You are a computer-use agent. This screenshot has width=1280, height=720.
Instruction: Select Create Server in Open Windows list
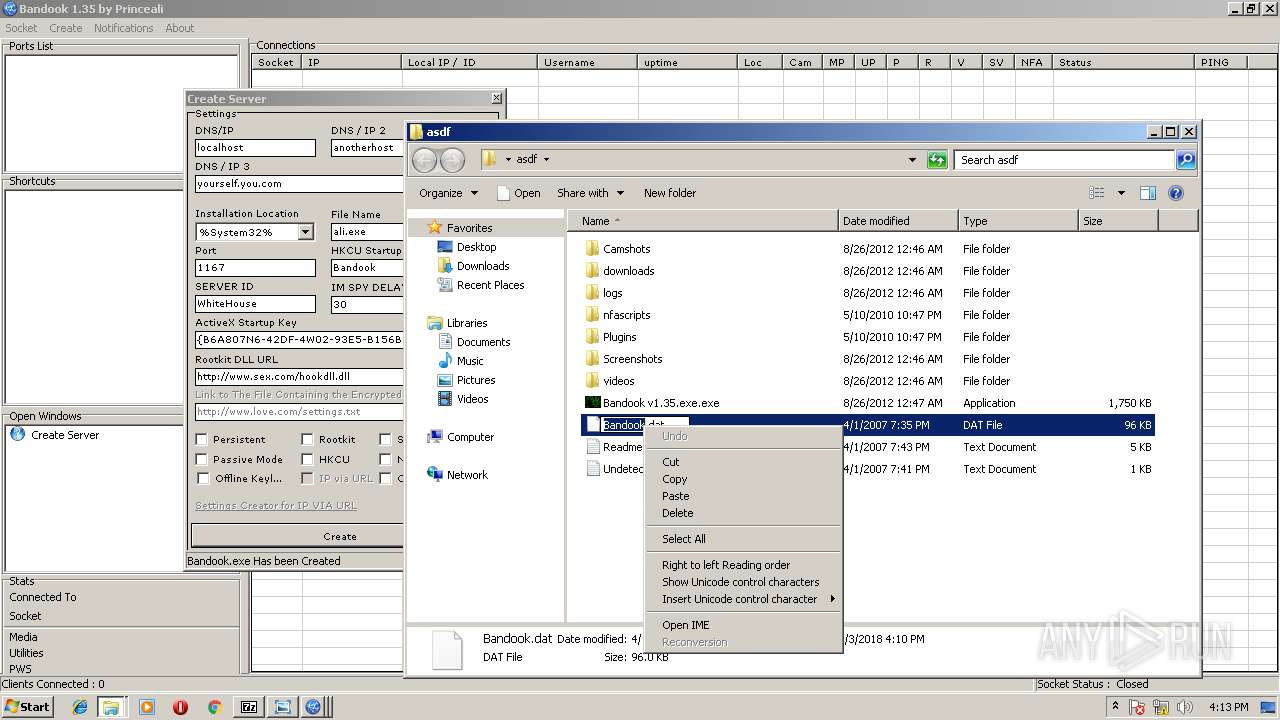pyautogui.click(x=65, y=435)
